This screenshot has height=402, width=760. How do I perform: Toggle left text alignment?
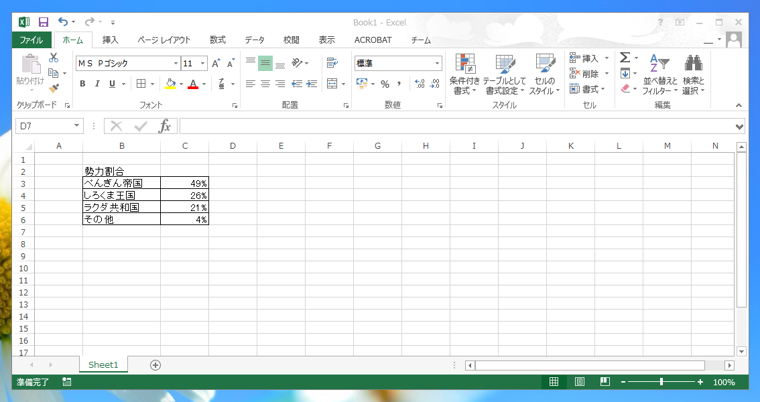[x=250, y=84]
